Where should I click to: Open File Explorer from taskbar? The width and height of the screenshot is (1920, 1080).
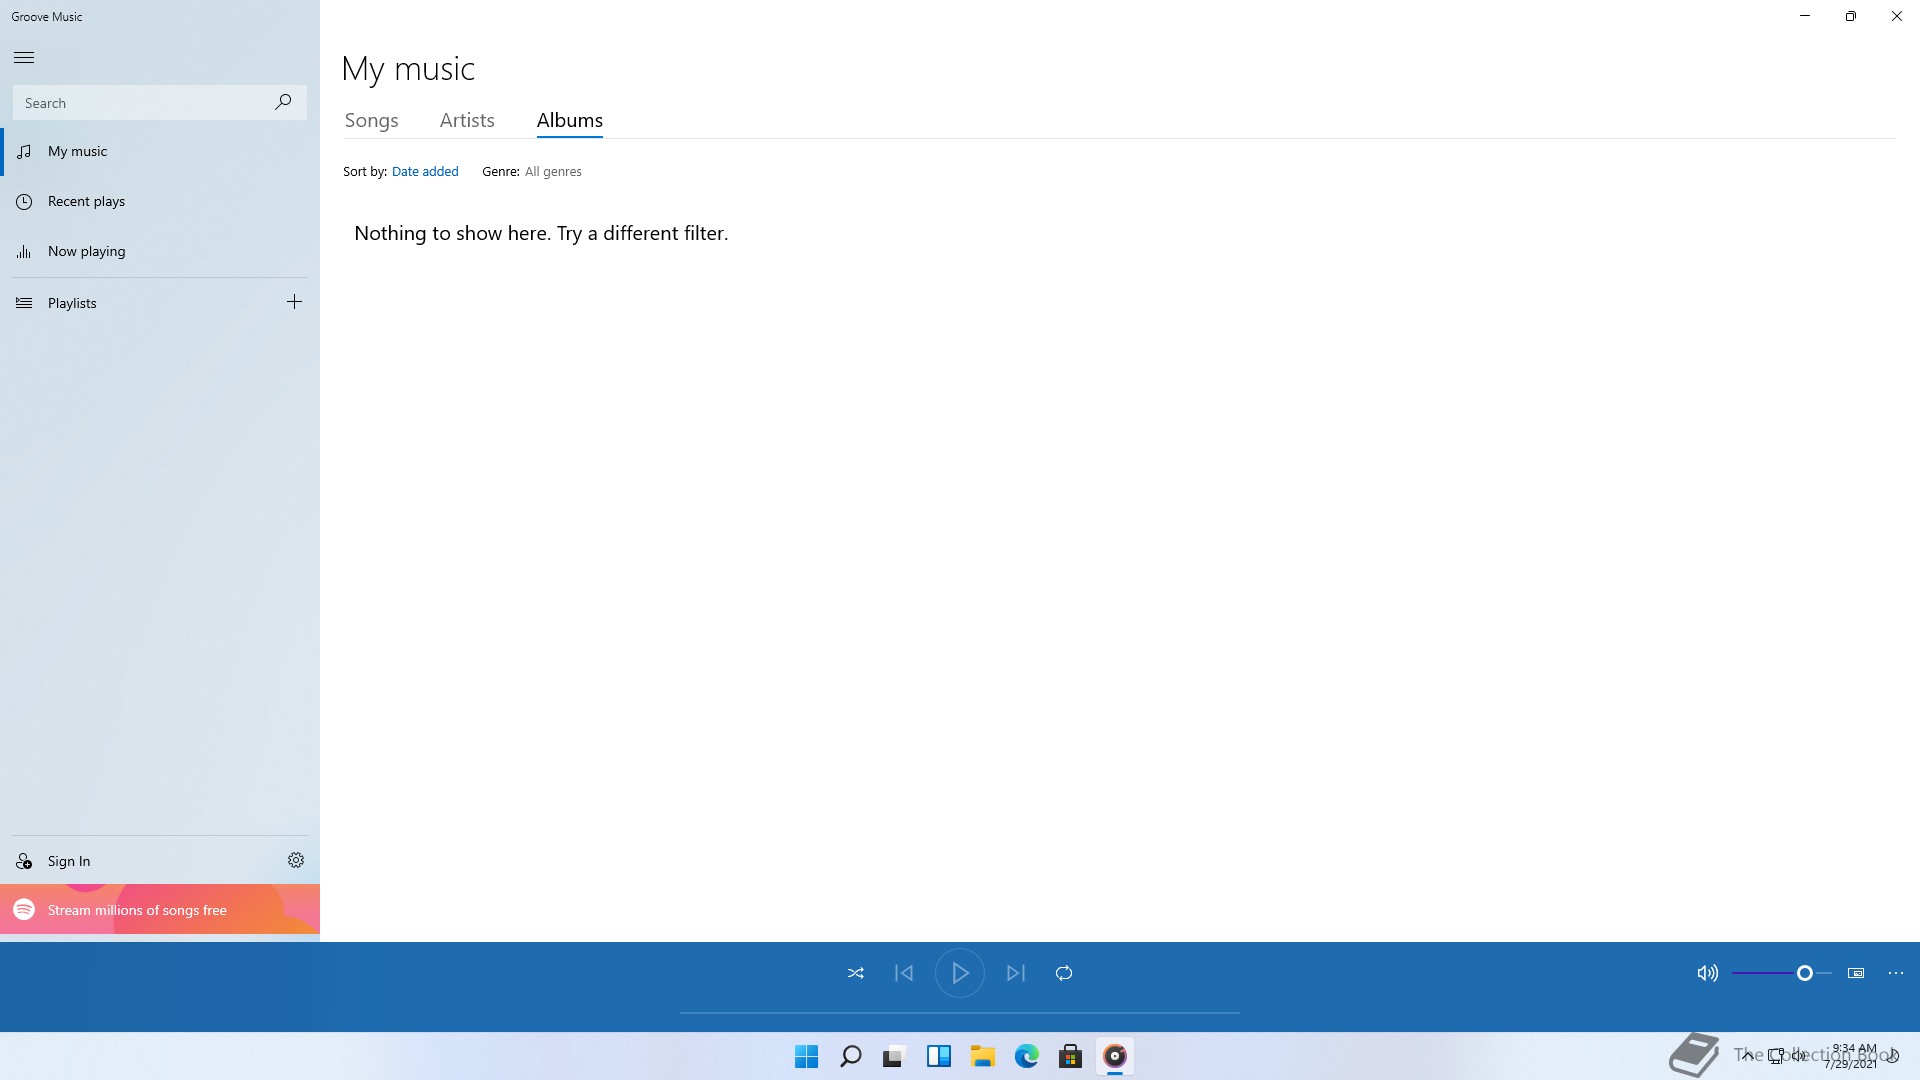point(982,1056)
